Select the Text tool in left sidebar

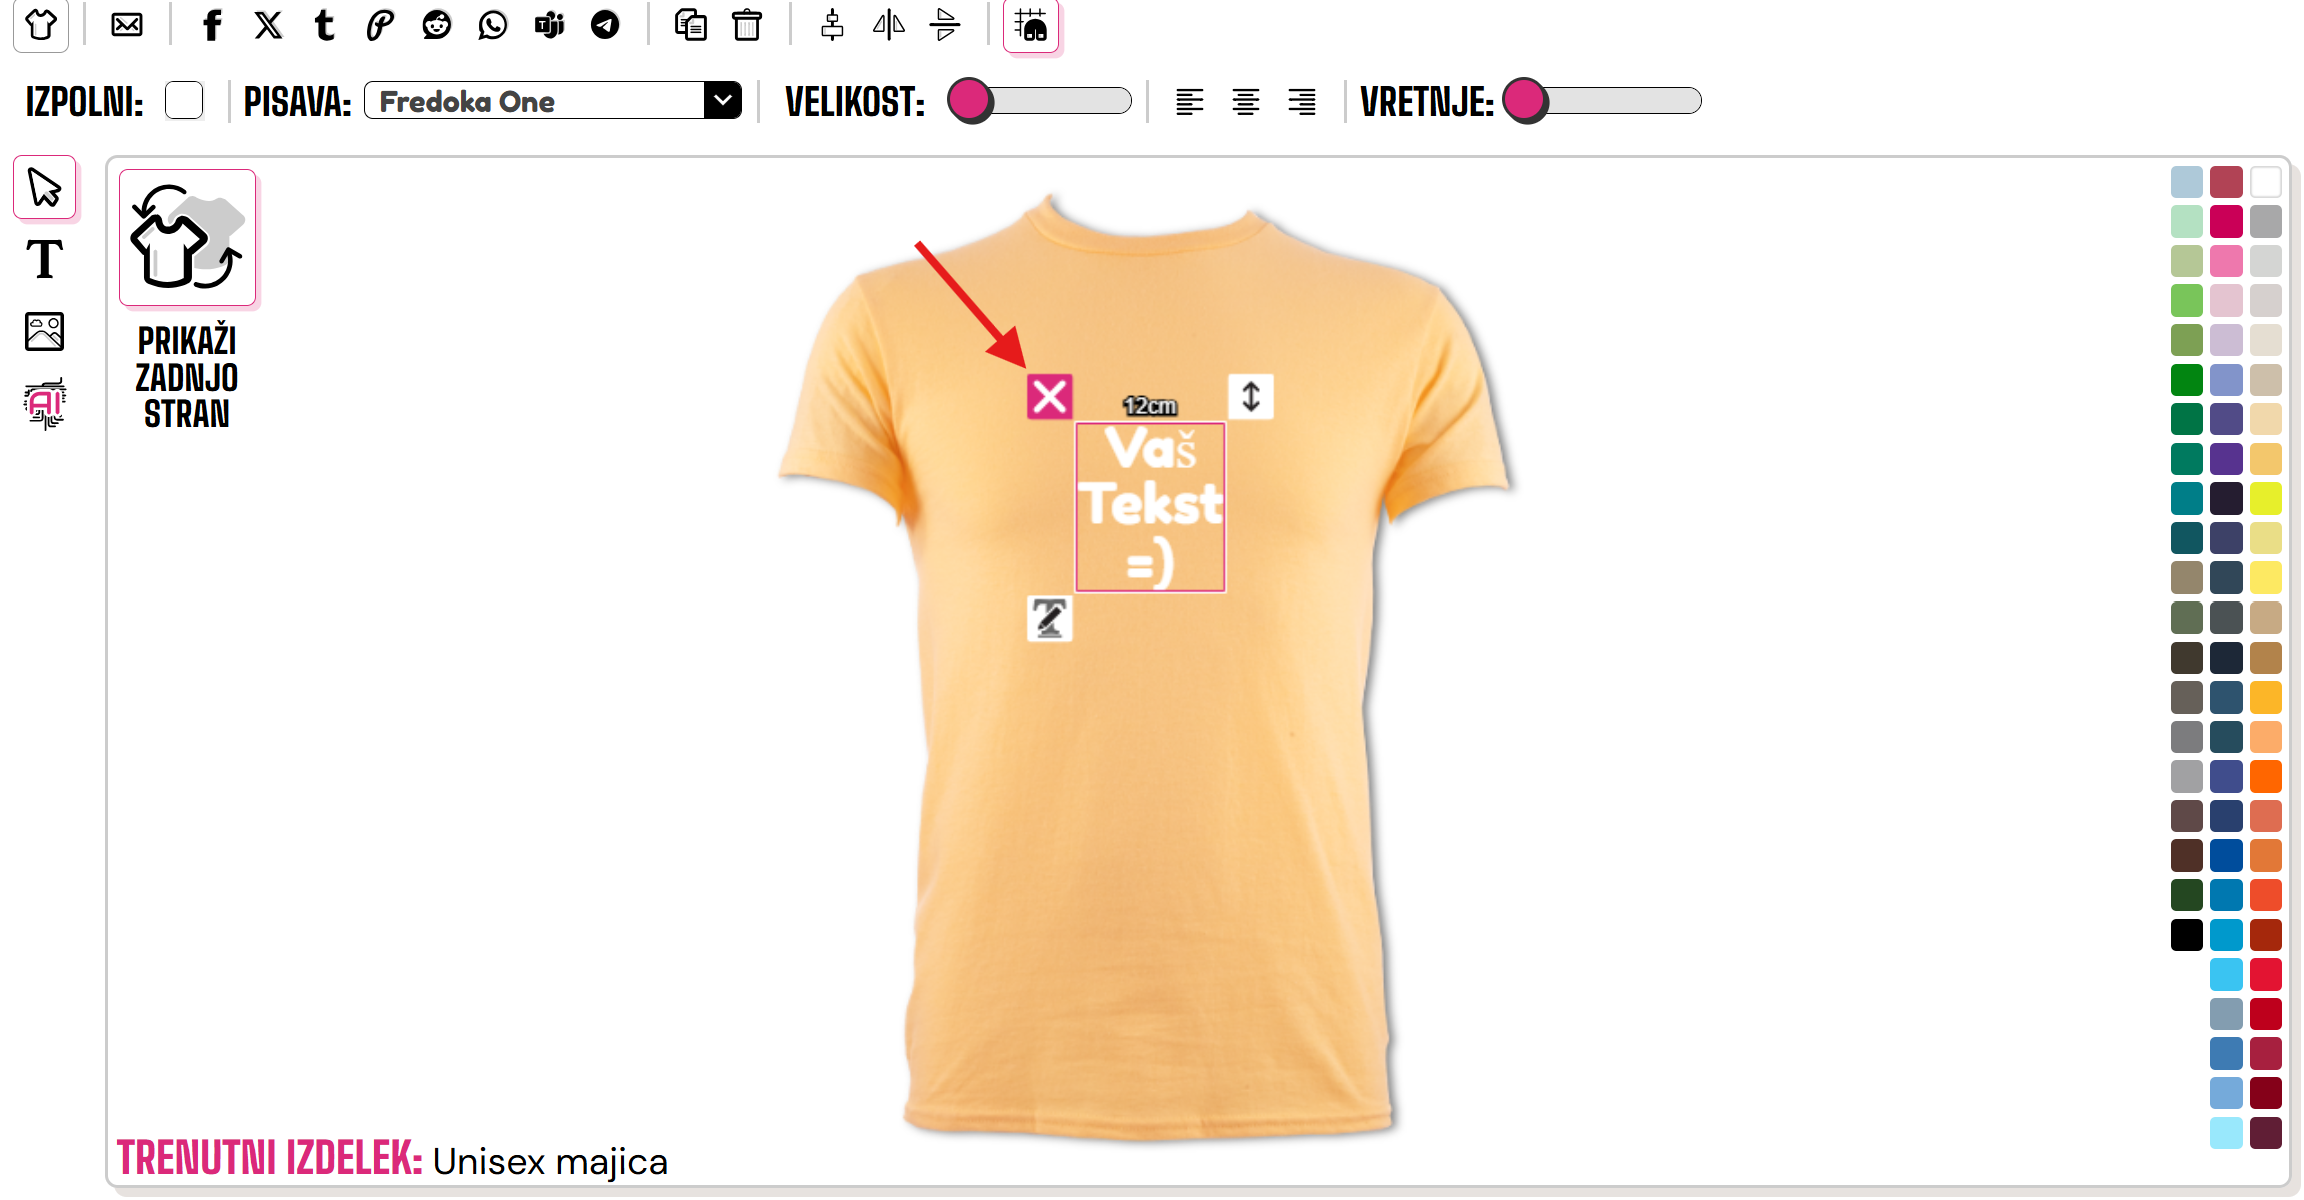click(x=45, y=260)
